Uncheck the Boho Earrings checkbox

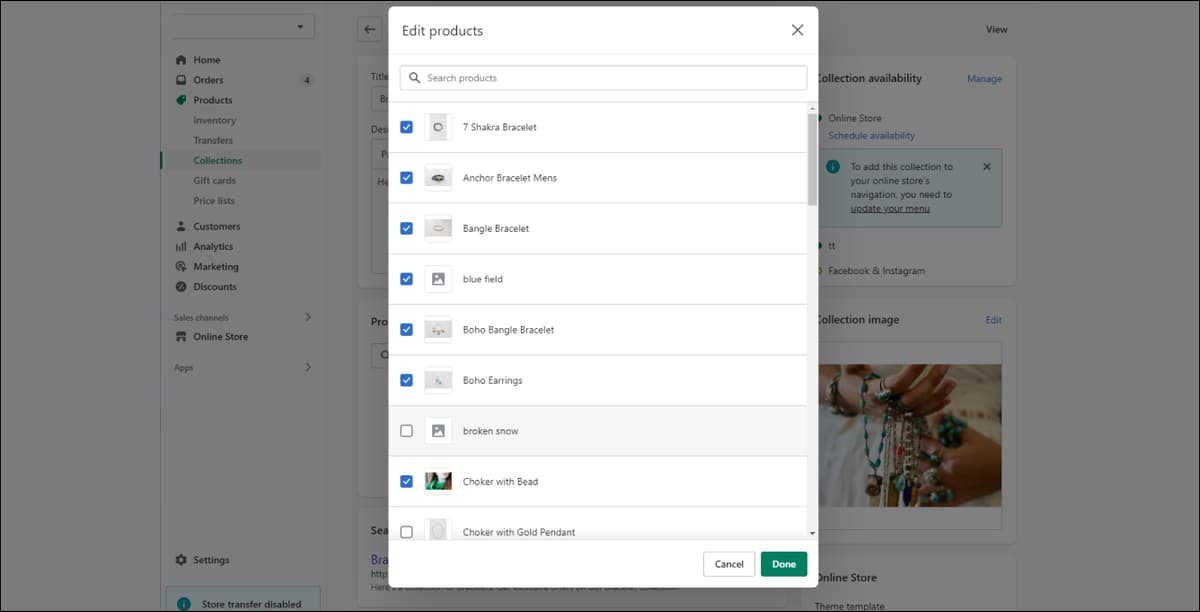pos(406,380)
